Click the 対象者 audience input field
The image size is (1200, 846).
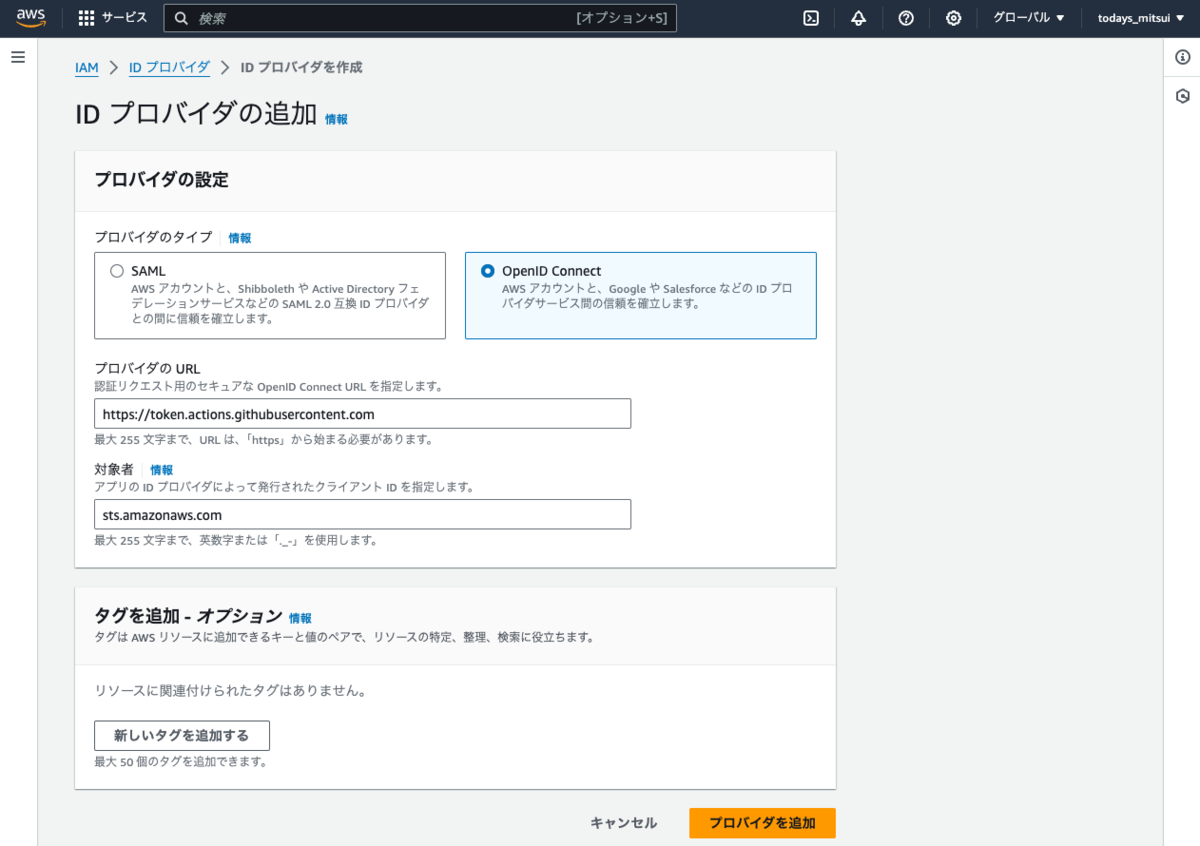pos(362,515)
